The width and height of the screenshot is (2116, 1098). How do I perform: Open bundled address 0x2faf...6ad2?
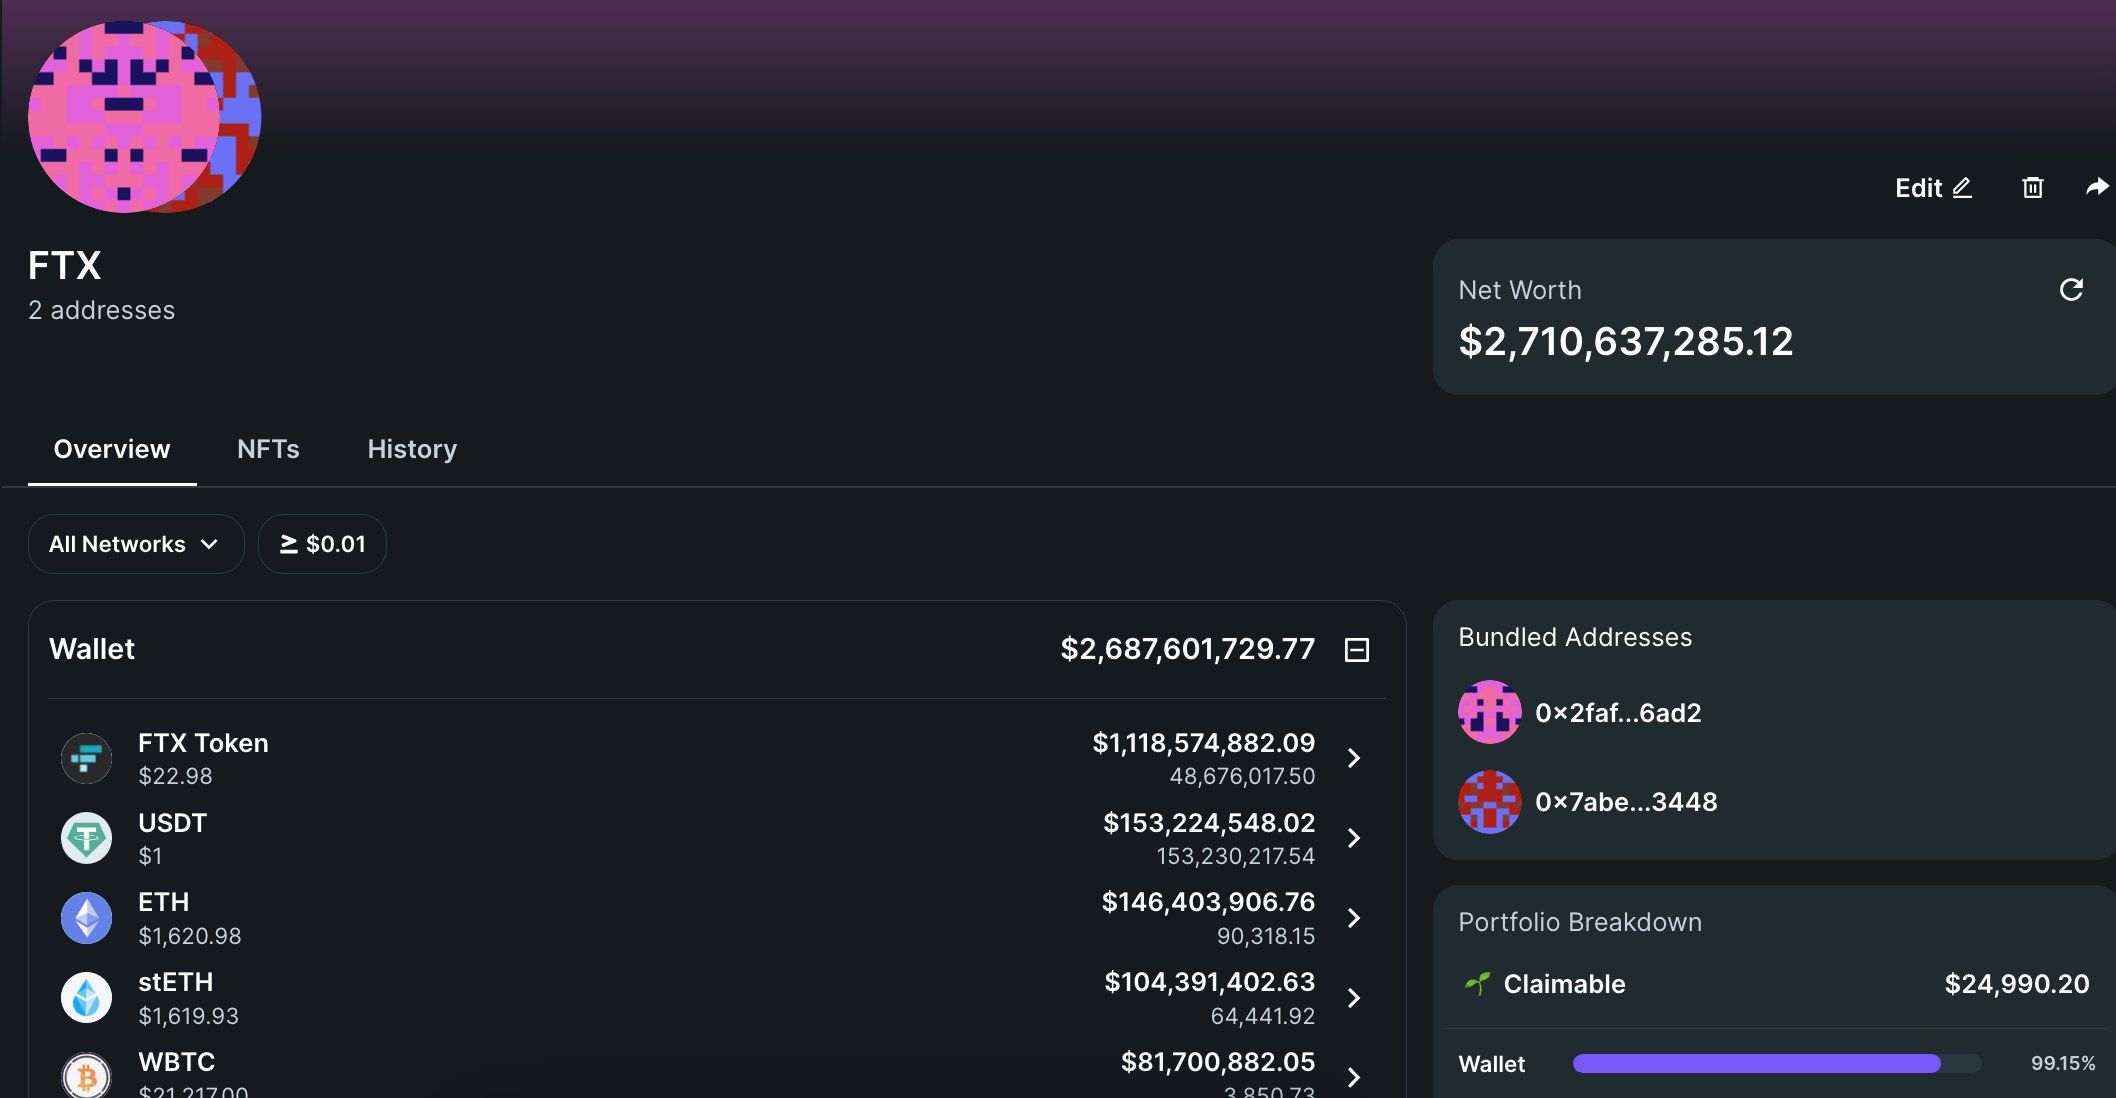[1617, 713]
